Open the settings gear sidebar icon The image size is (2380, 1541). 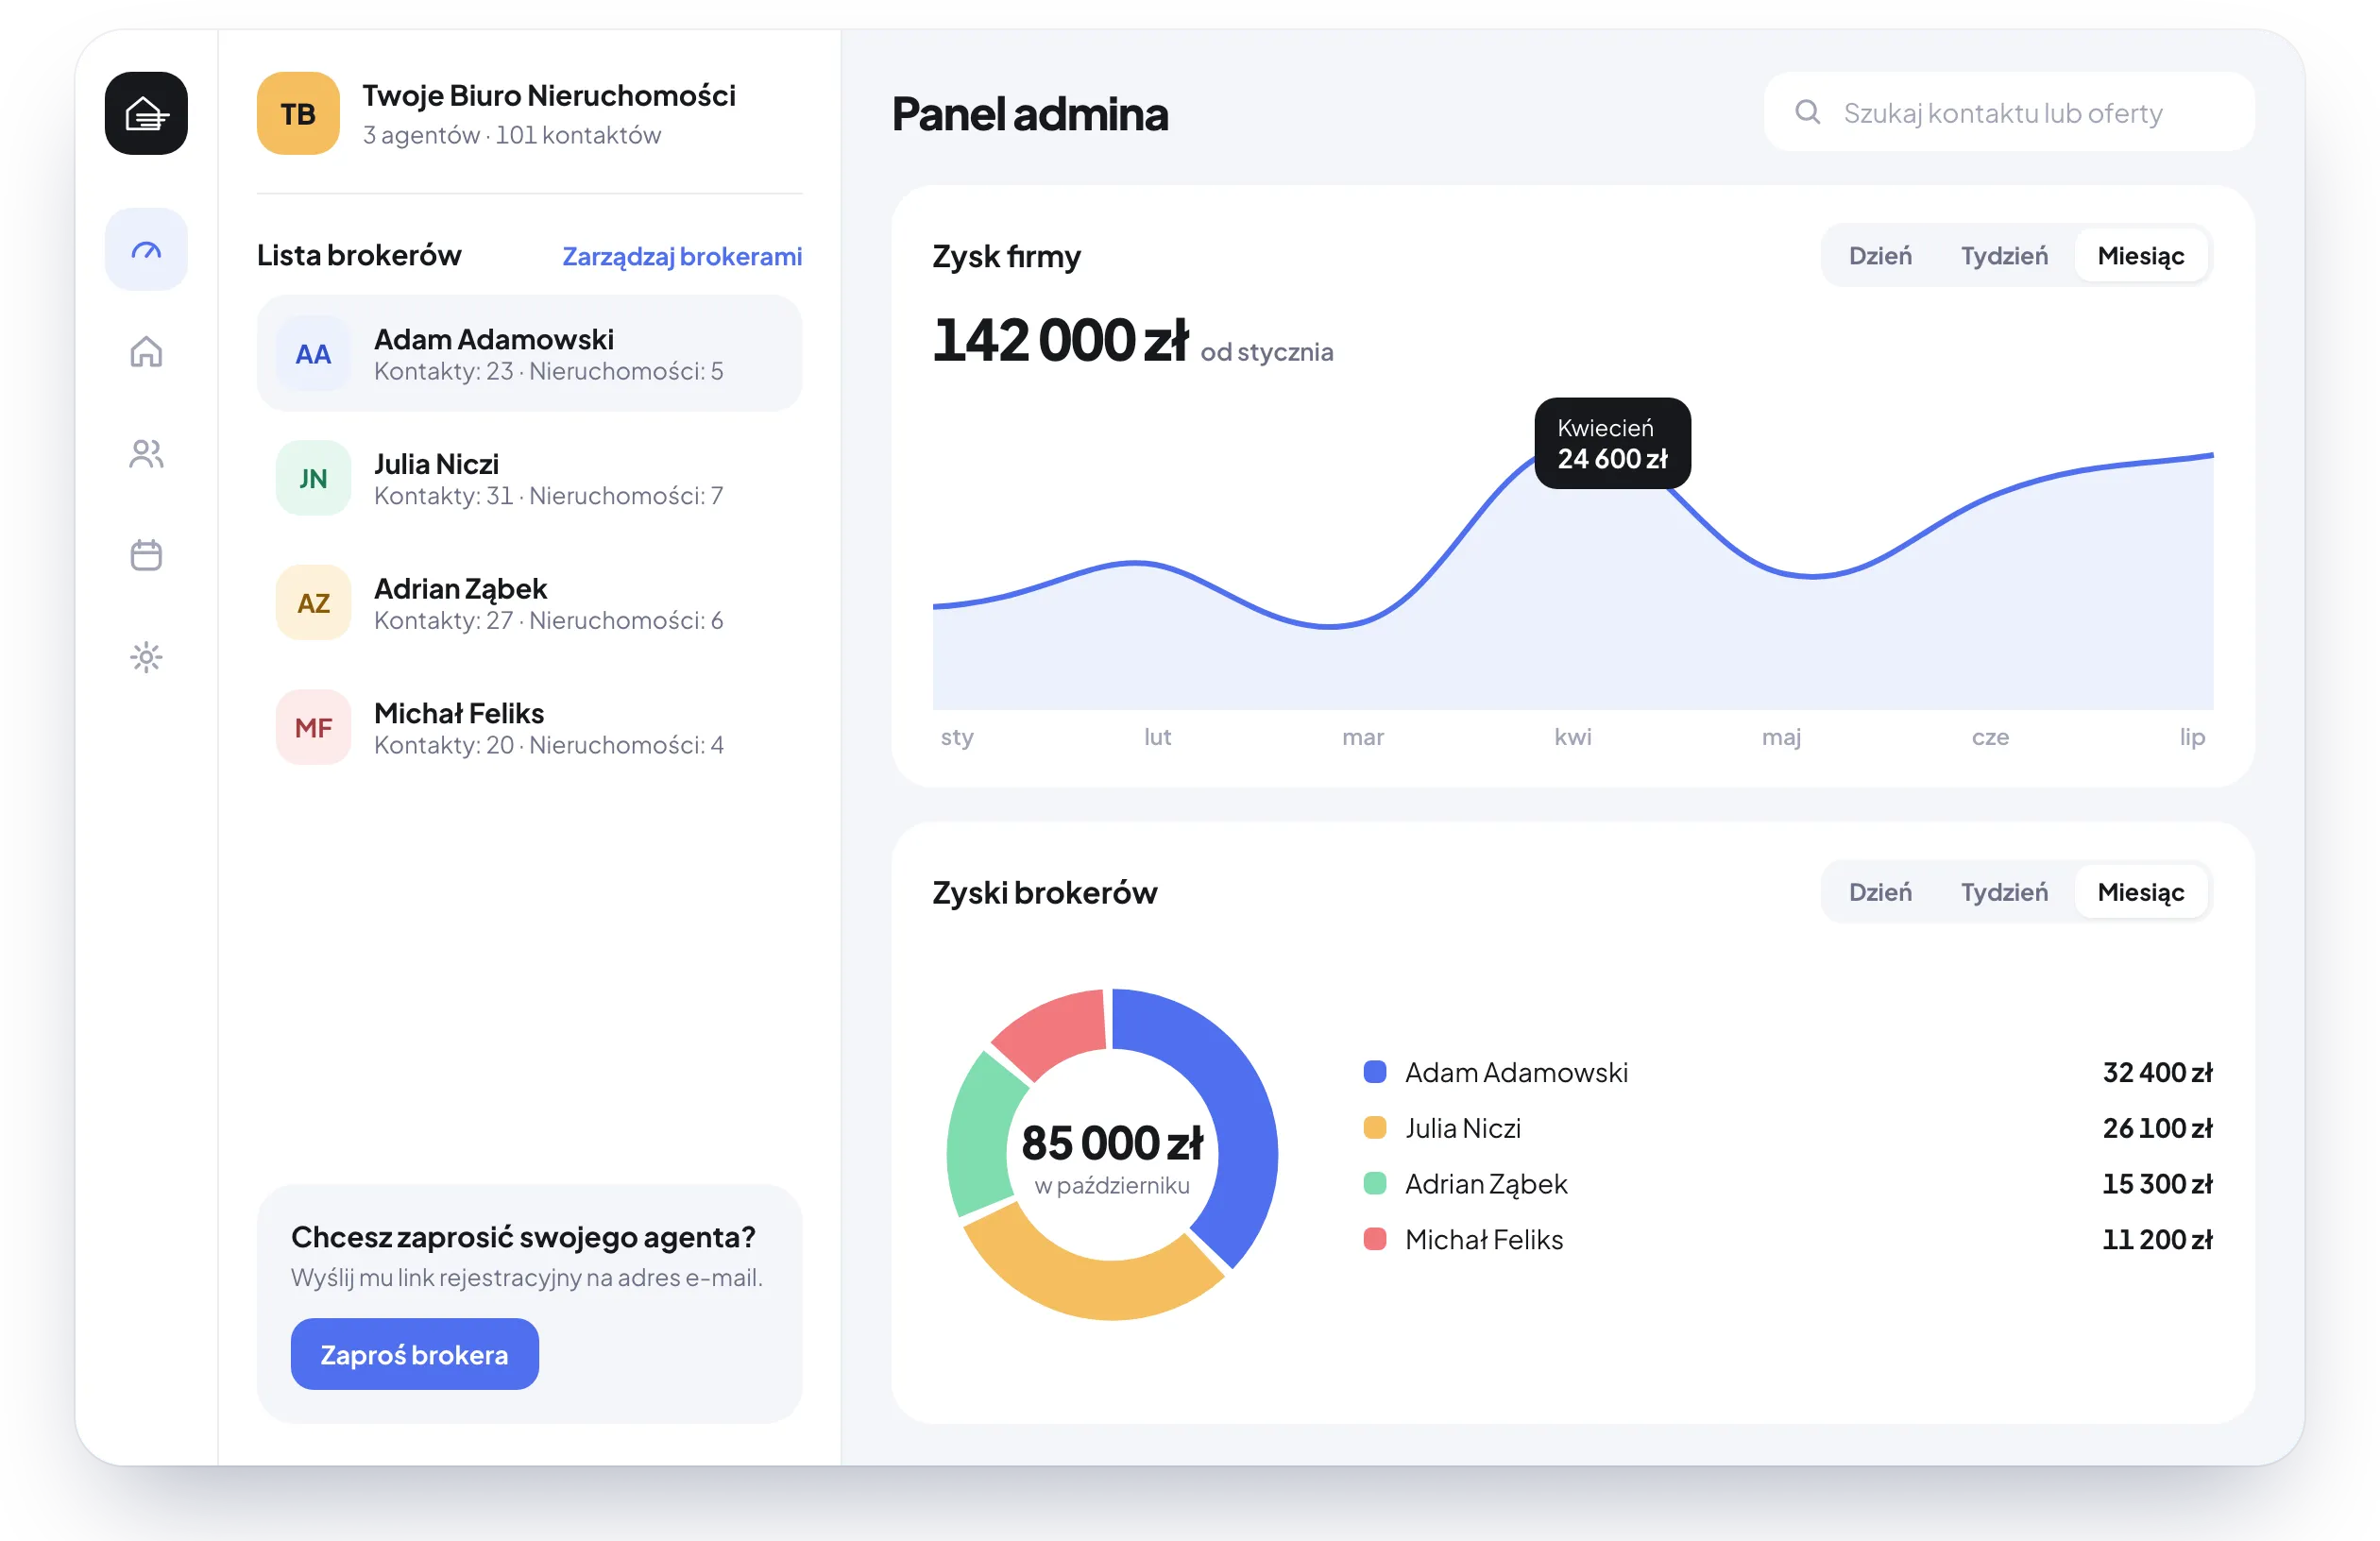point(146,657)
